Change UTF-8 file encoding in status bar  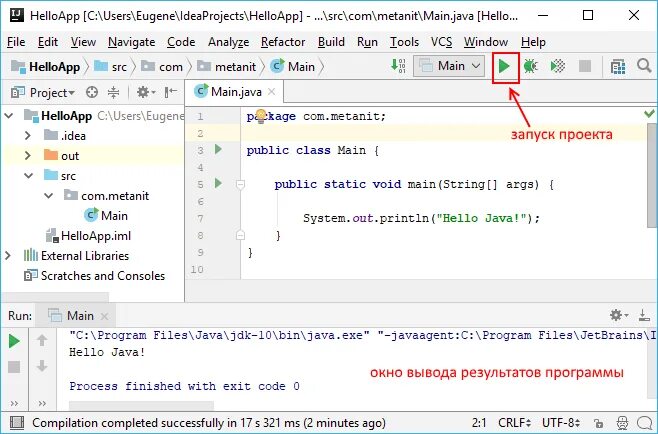coord(561,423)
